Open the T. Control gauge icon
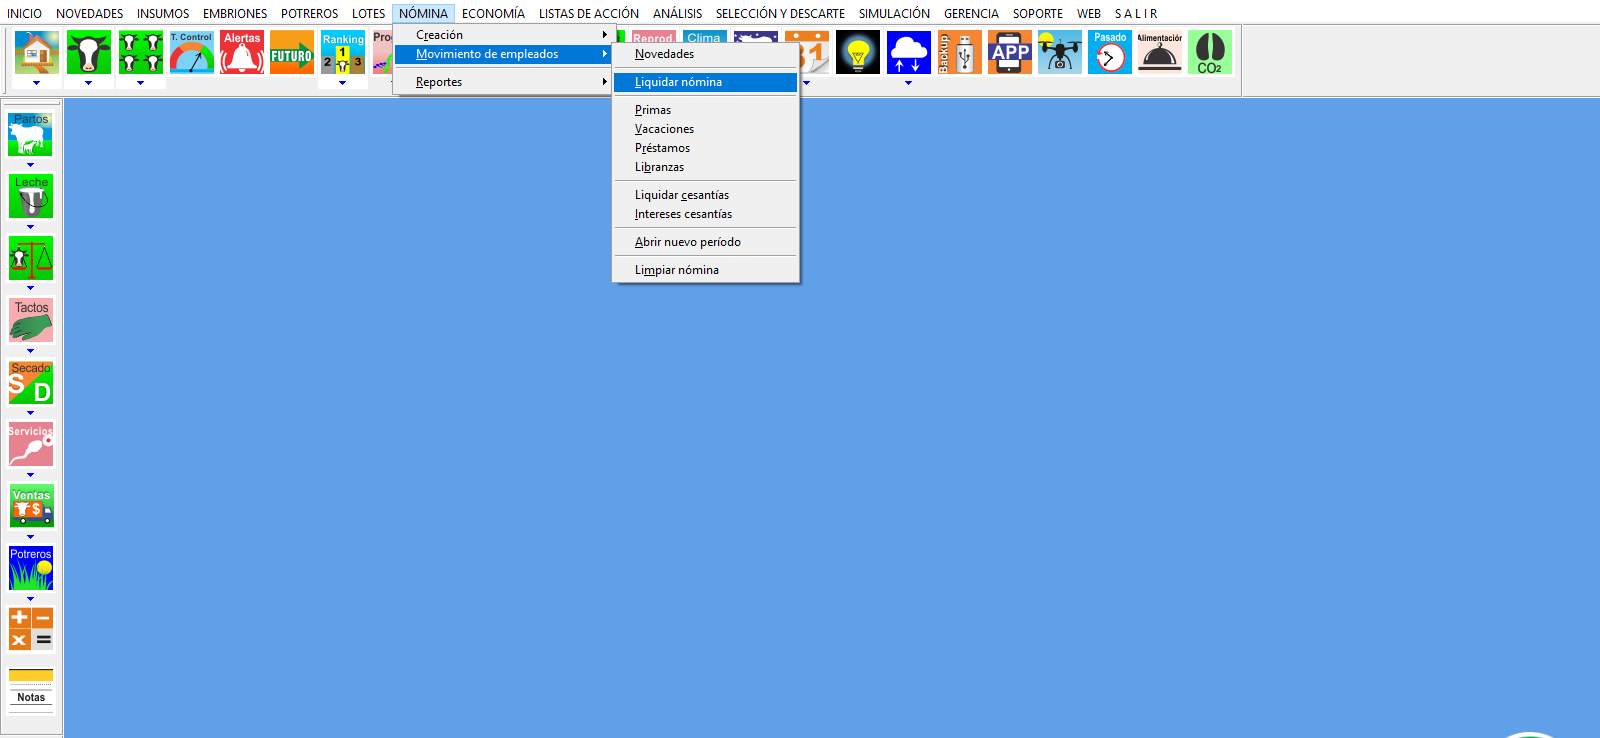 (x=191, y=53)
